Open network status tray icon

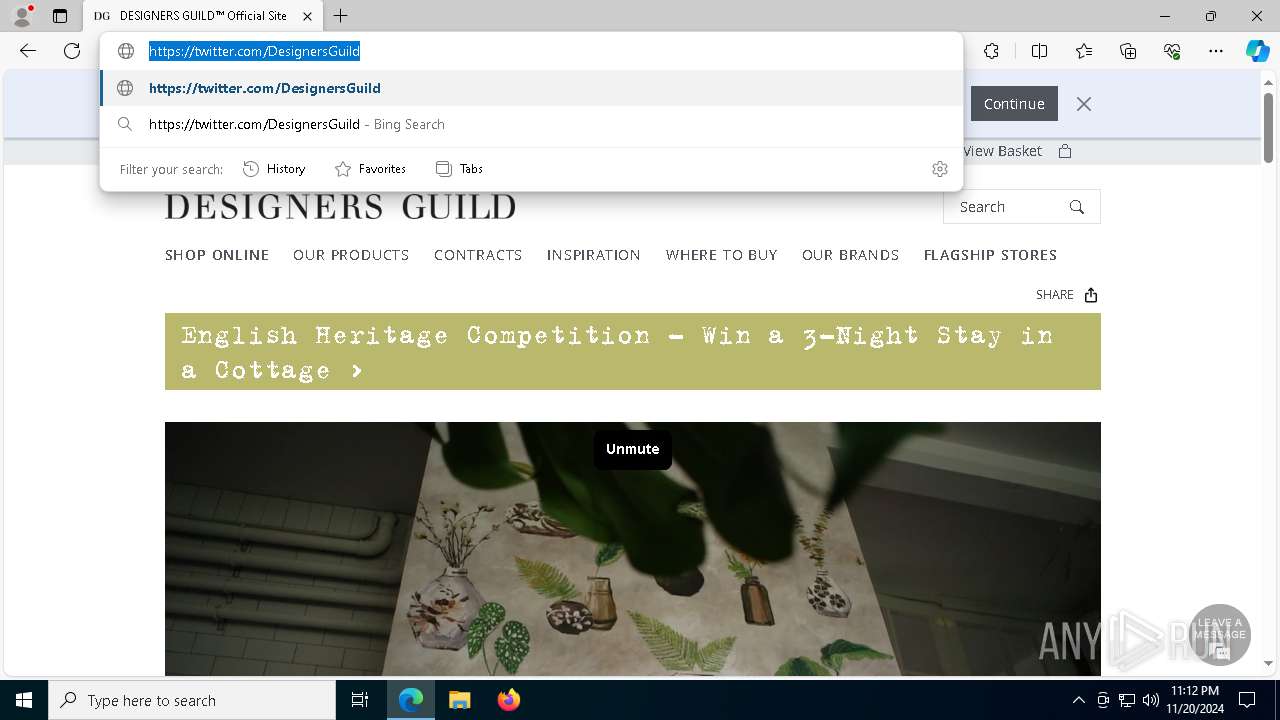[x=1127, y=700]
